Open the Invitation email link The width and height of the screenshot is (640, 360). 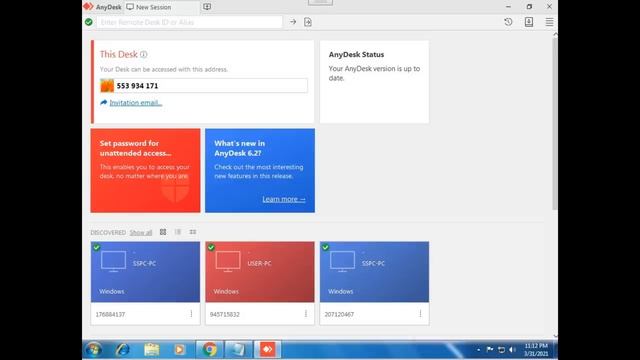point(136,102)
